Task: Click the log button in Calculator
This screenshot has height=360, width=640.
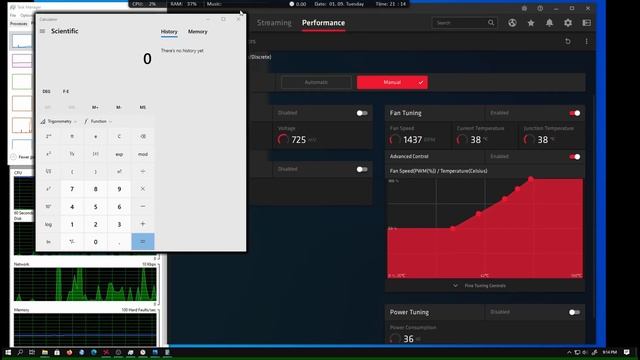Action: 49,224
